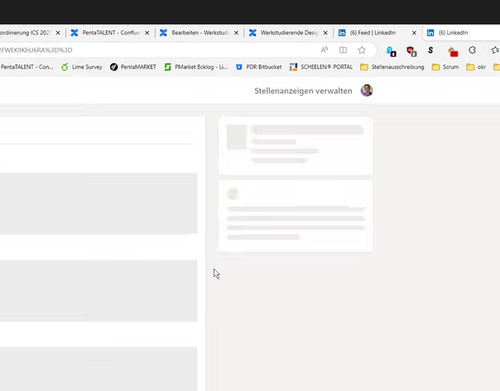Screen dimensions: 500x391
Task: Open the Lime Survey bookmark
Action: (82, 67)
